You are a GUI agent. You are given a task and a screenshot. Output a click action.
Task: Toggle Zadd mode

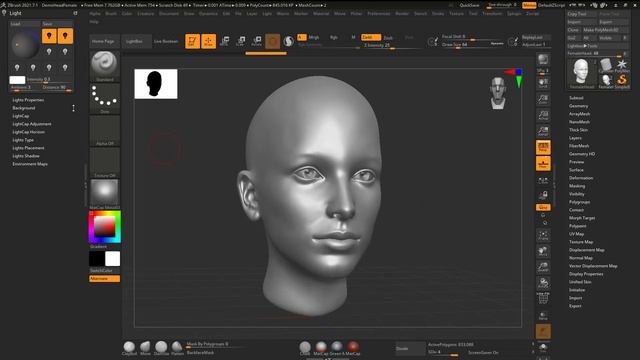tap(371, 37)
